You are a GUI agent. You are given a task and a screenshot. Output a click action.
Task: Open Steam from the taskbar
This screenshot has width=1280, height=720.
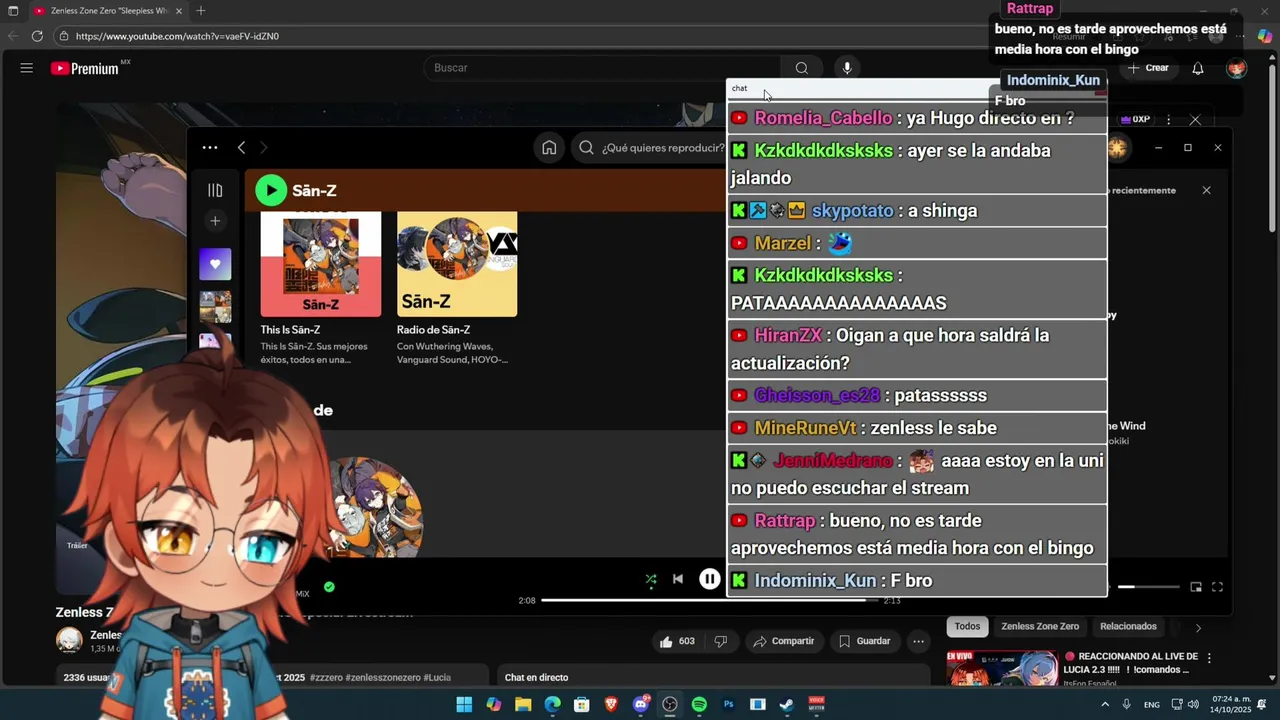pyautogui.click(x=787, y=705)
